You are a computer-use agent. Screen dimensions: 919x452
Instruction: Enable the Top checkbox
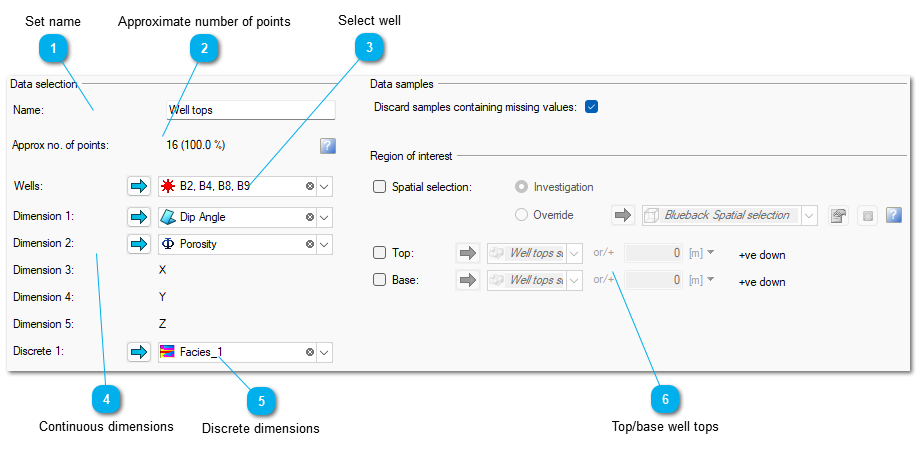pyautogui.click(x=380, y=253)
